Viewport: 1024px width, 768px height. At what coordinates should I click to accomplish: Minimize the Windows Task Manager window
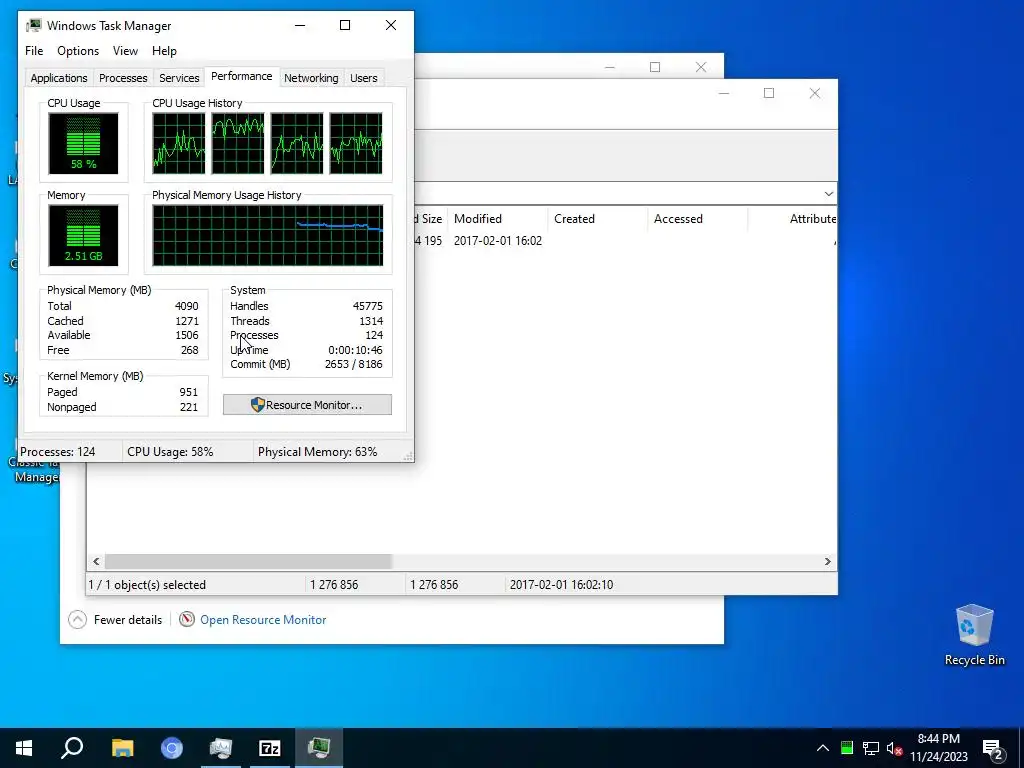[300, 25]
